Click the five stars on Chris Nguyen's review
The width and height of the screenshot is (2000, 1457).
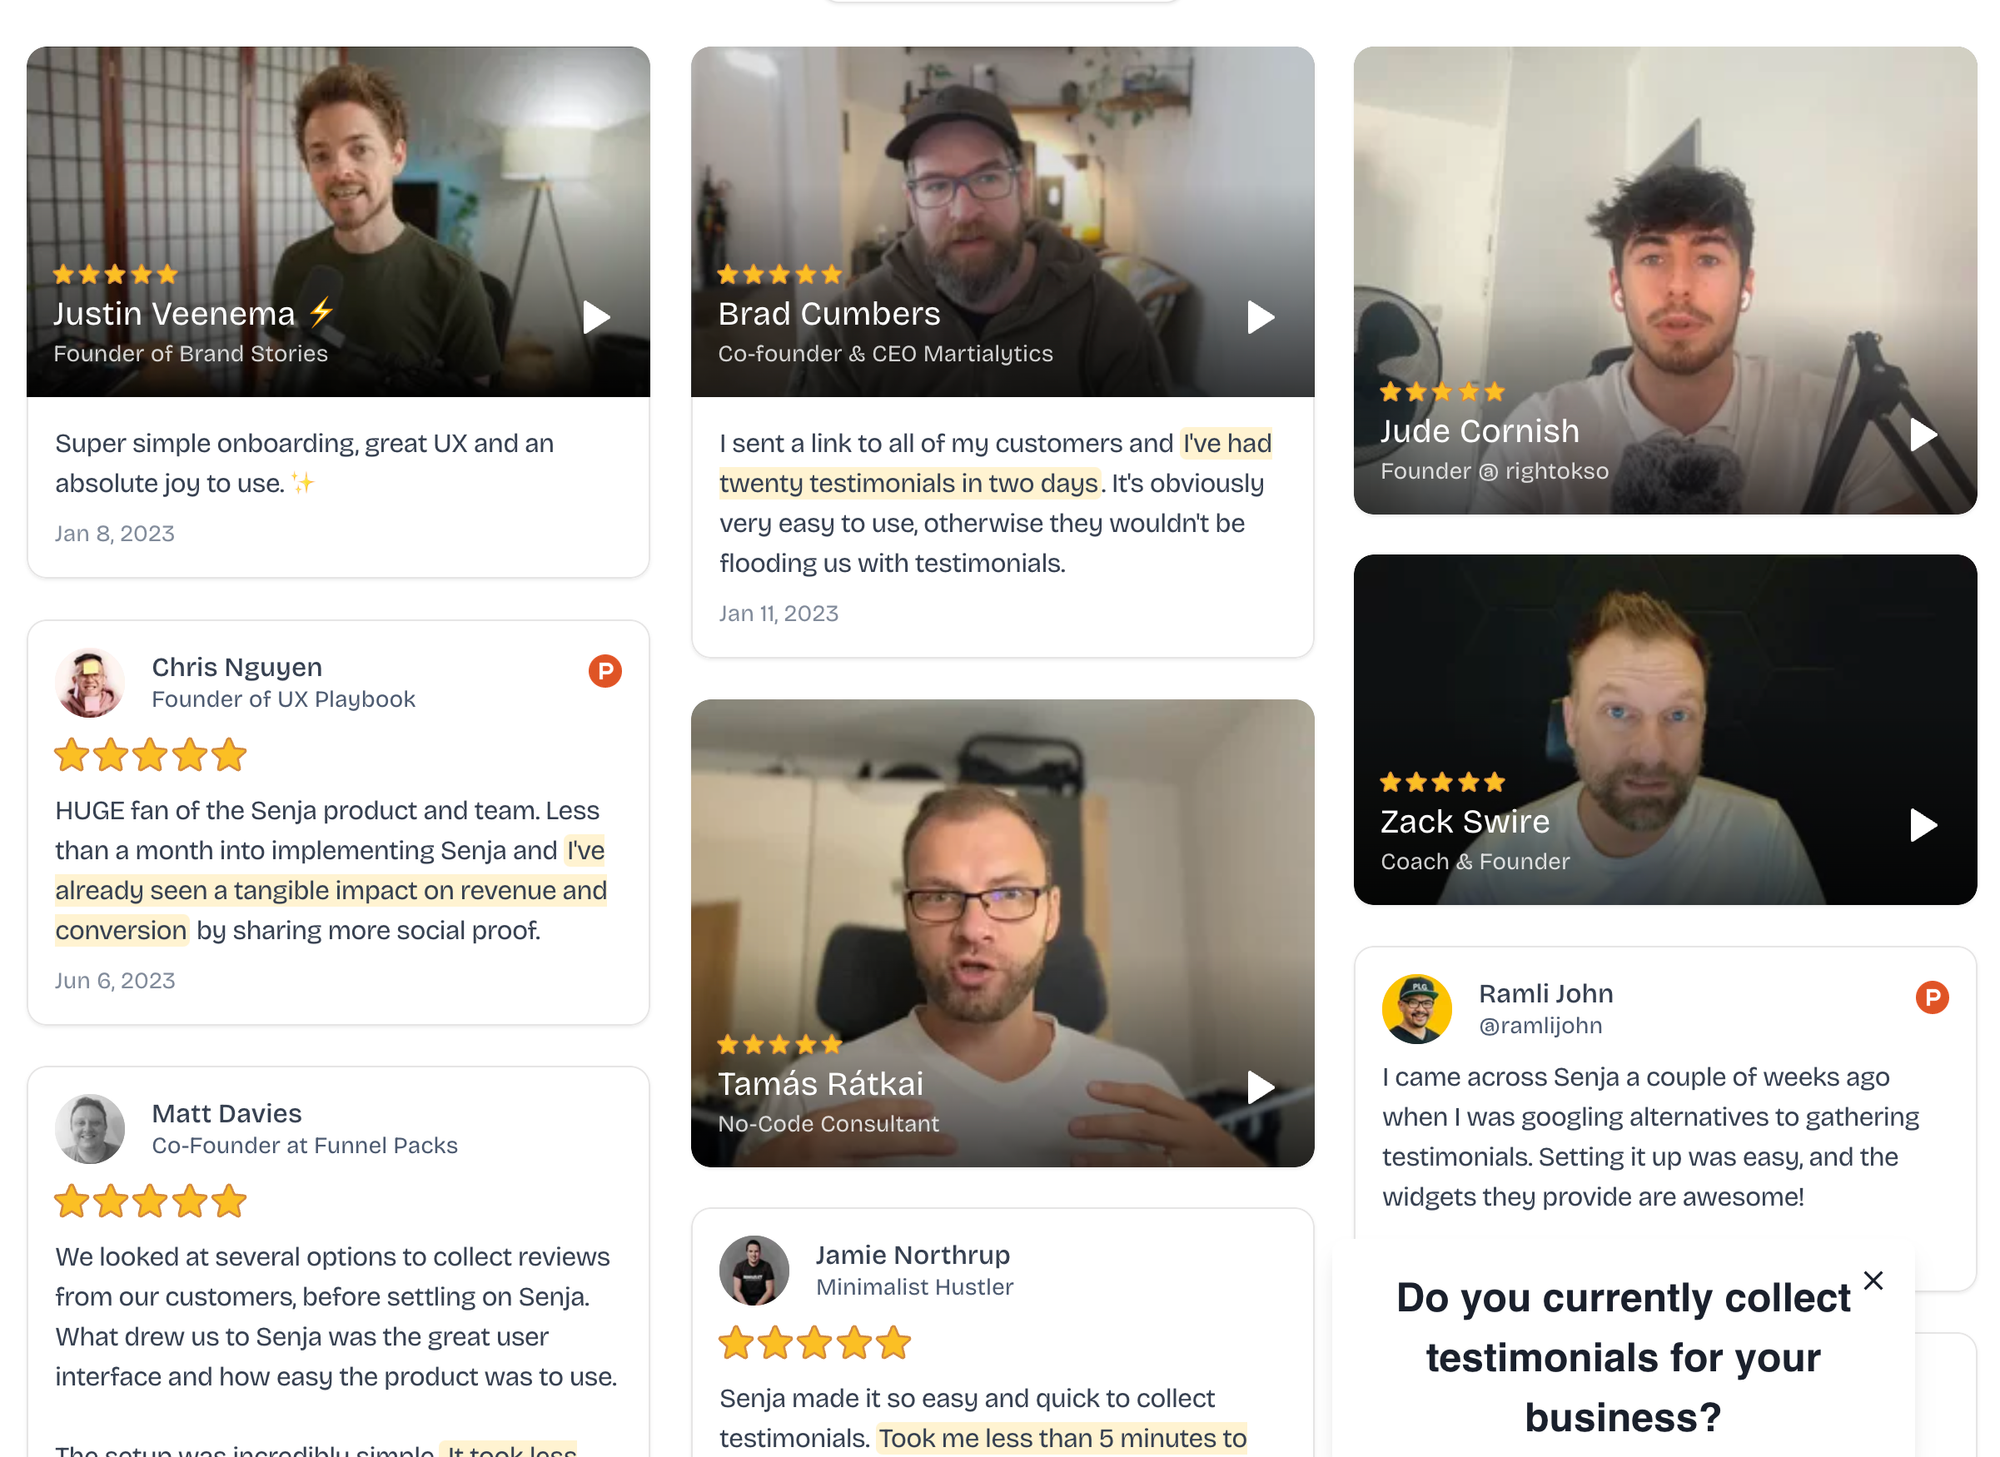click(150, 755)
